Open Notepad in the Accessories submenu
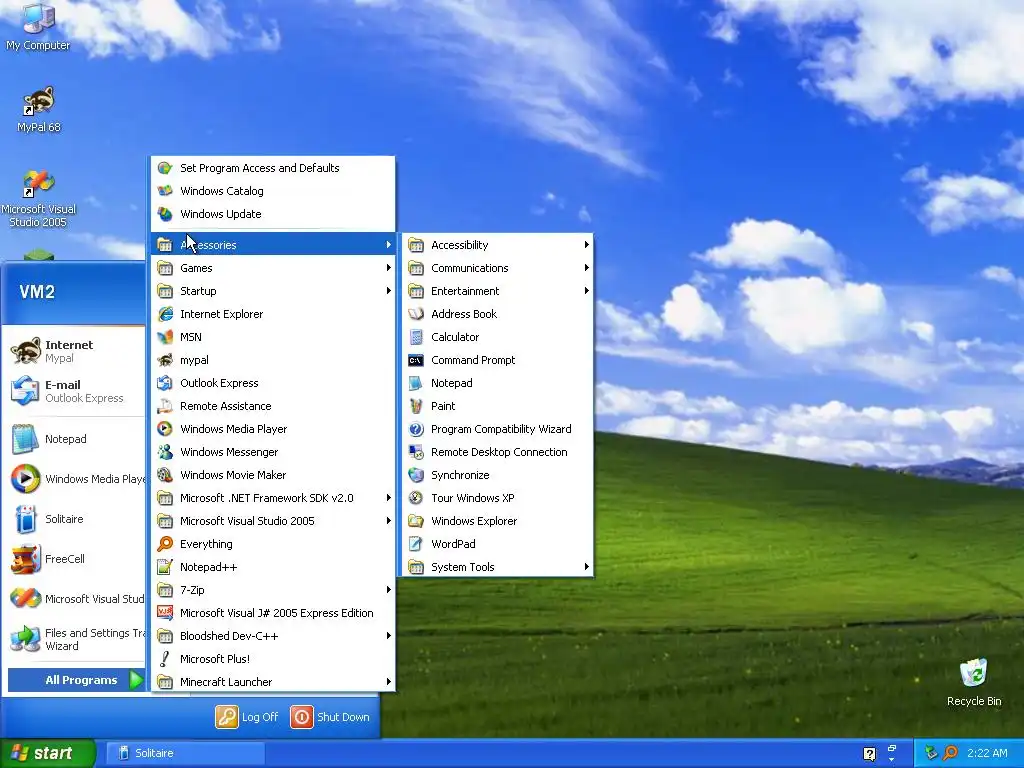 497,383
